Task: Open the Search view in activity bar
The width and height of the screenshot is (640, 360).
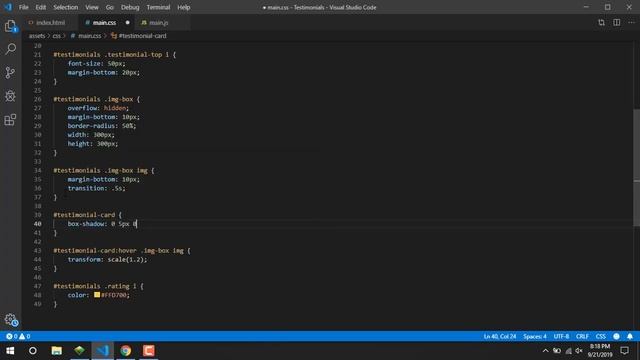Action: point(11,49)
